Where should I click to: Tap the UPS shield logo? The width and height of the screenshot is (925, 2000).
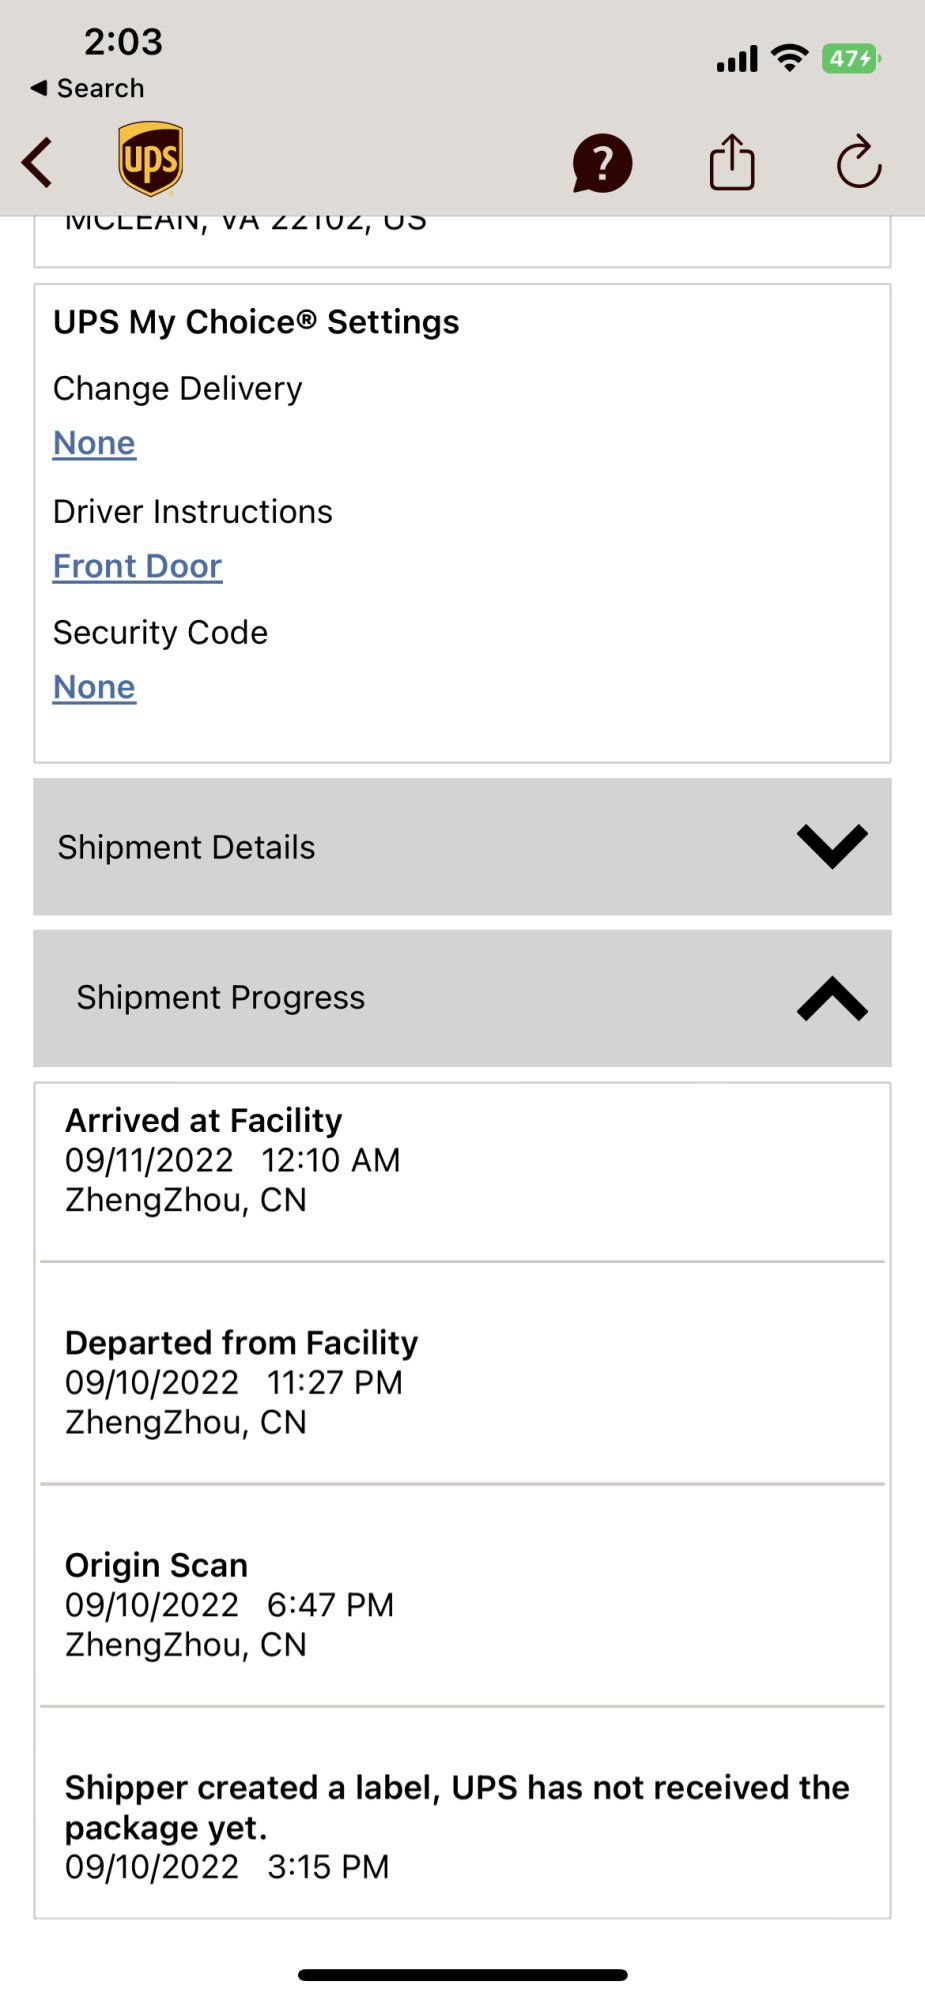click(x=150, y=159)
